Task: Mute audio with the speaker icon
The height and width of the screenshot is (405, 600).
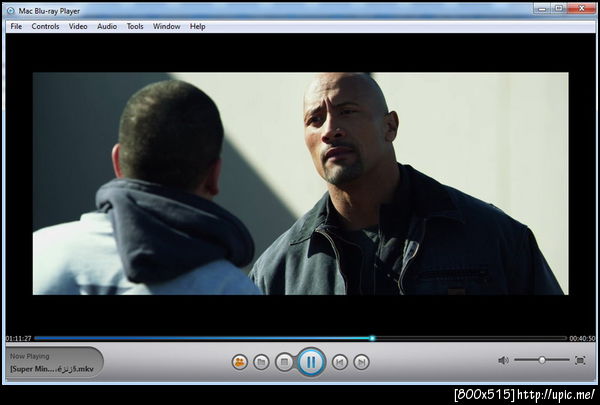Action: click(x=503, y=360)
